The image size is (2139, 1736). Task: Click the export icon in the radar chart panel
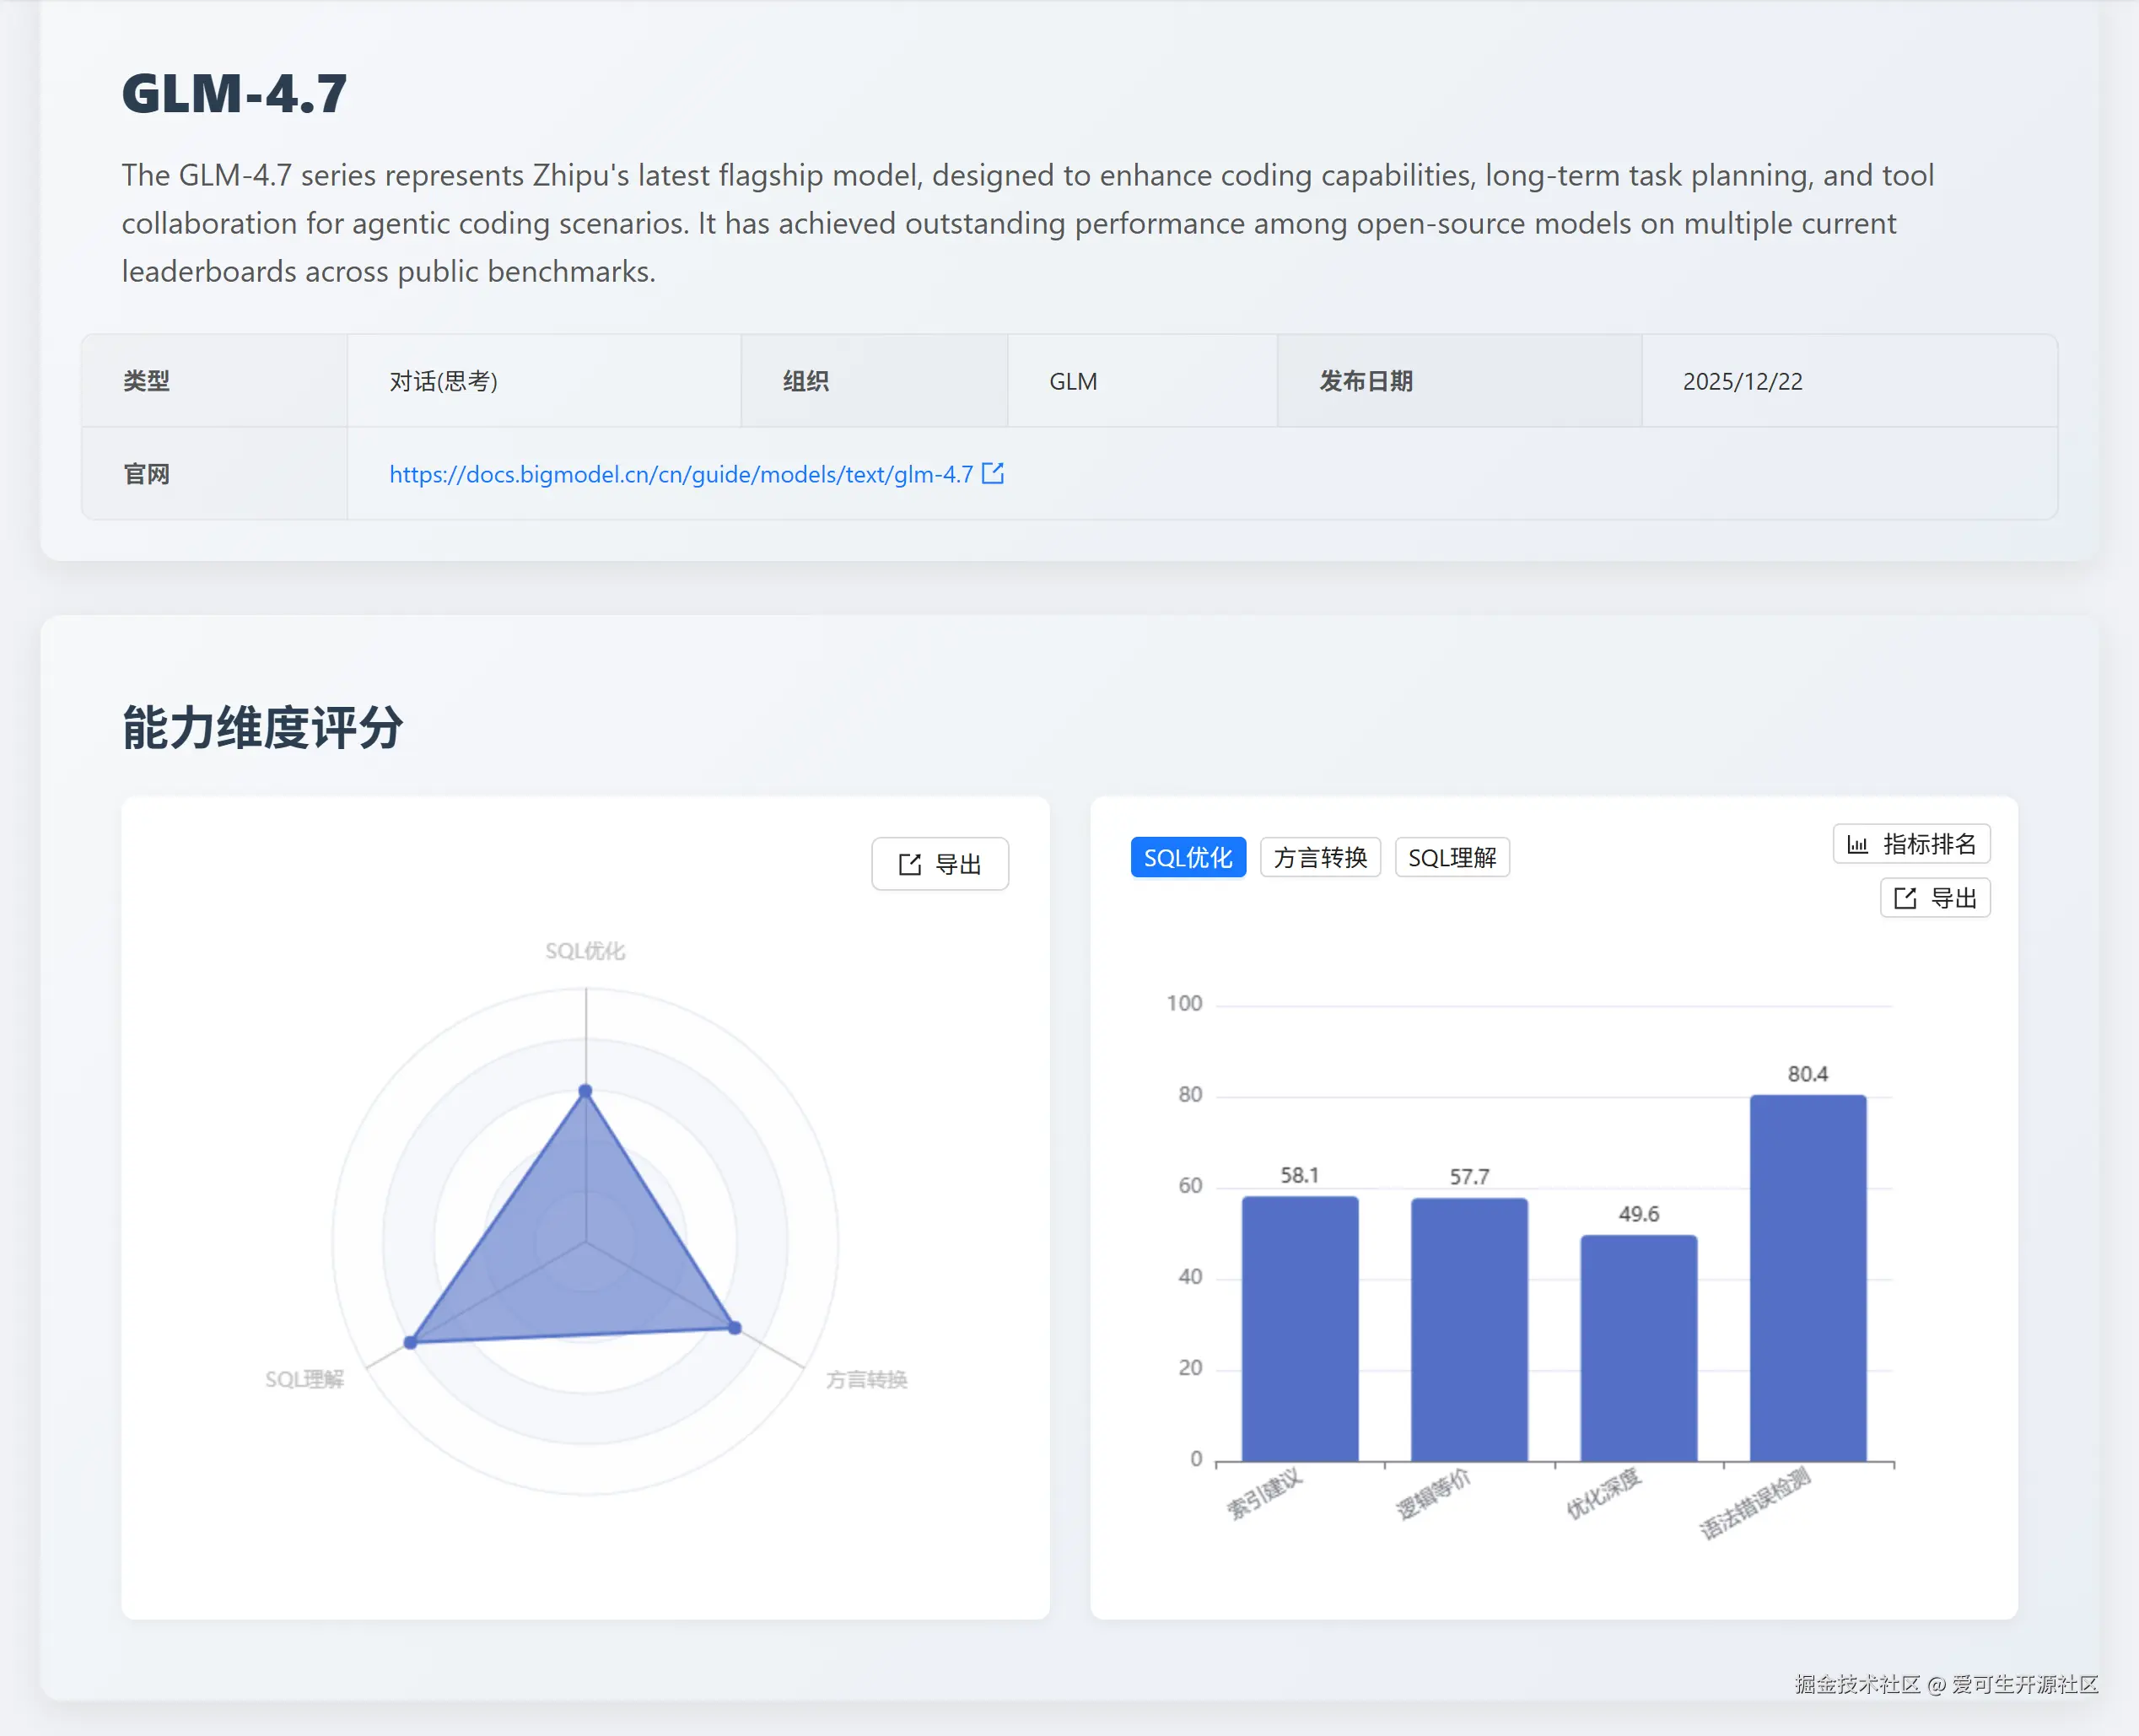(909, 864)
